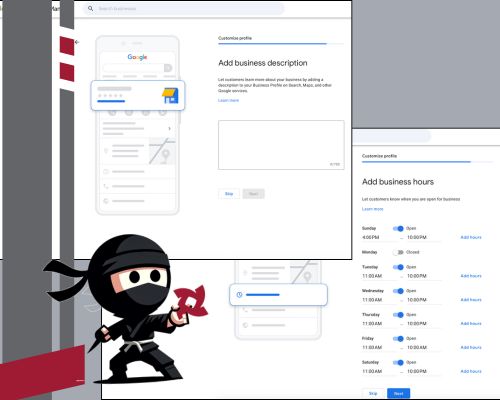Viewport: 500px width, 400px height.
Task: Click the search magnifier icon at top
Action: (90, 8)
